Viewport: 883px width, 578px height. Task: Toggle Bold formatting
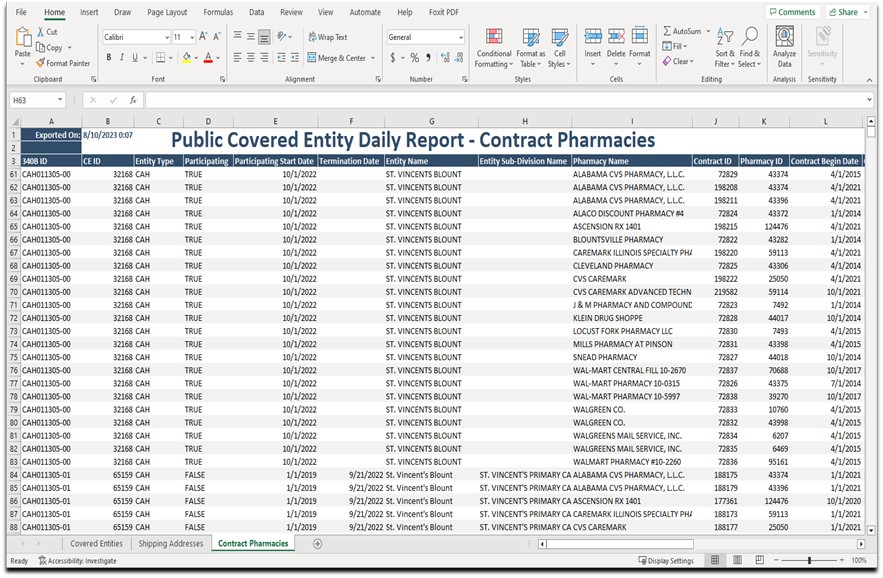click(x=108, y=57)
